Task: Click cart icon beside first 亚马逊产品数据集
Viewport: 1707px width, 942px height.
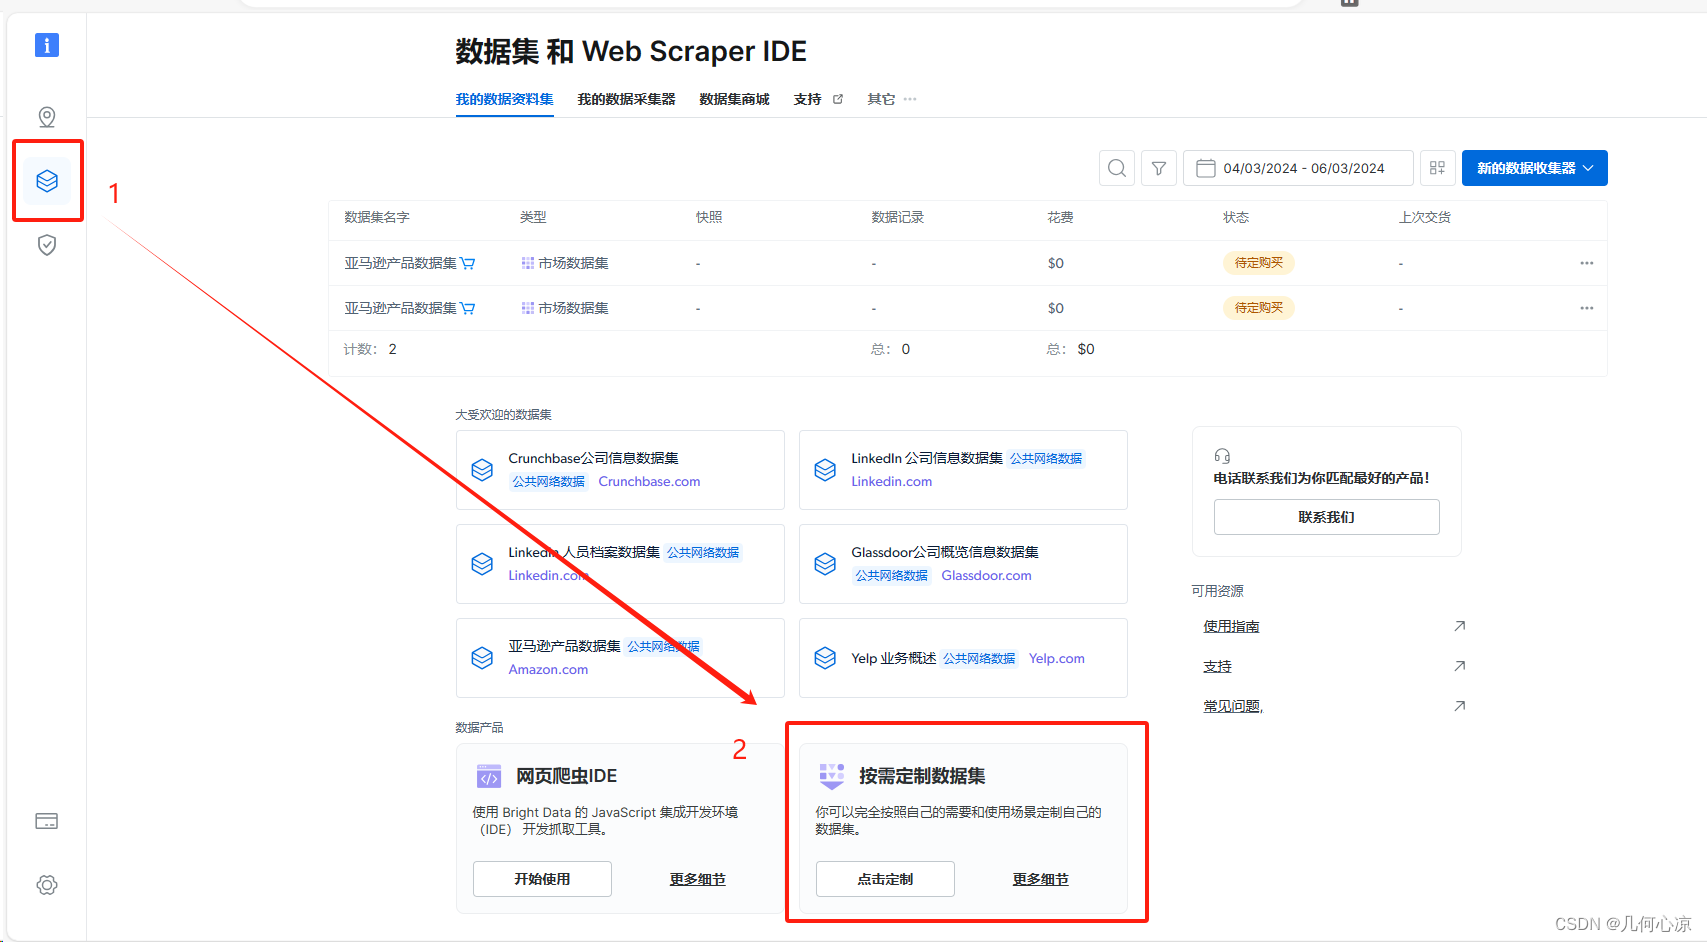Action: pyautogui.click(x=468, y=264)
